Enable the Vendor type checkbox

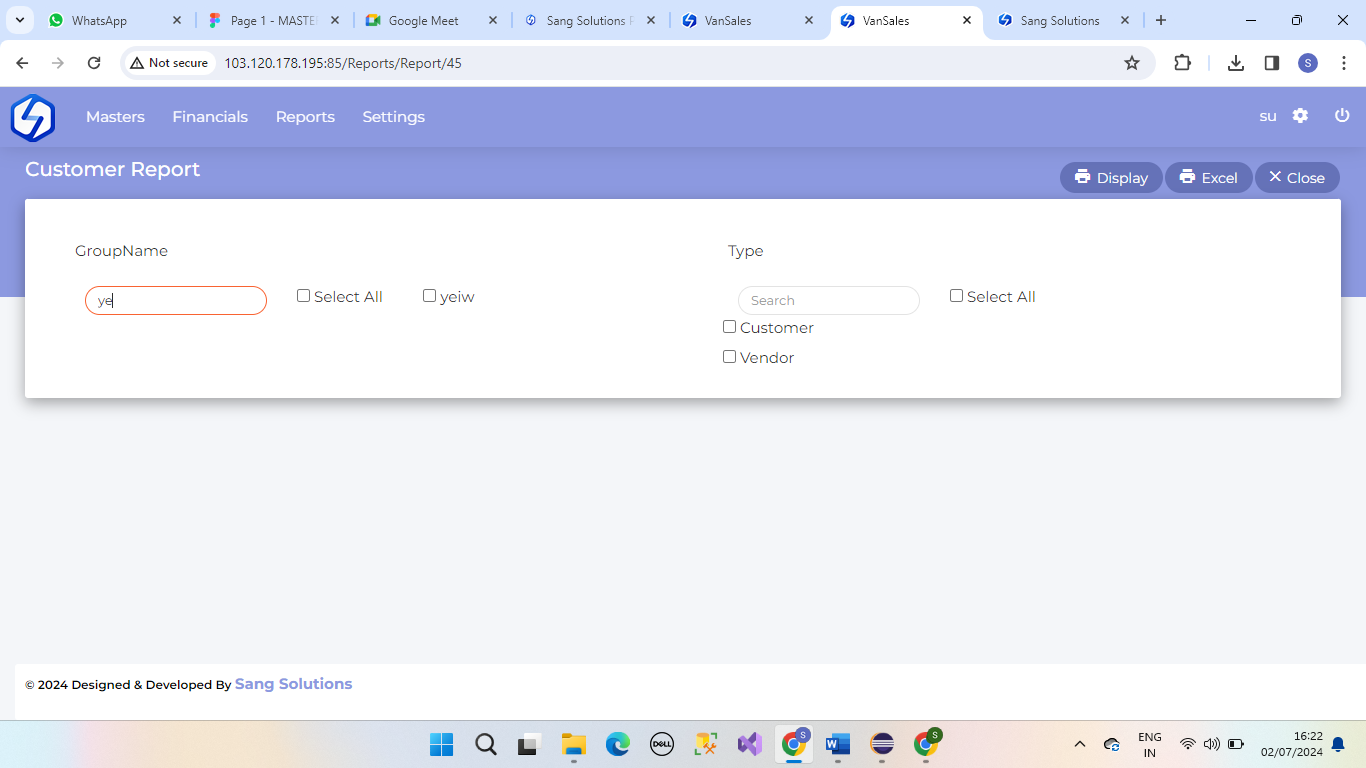tap(730, 357)
